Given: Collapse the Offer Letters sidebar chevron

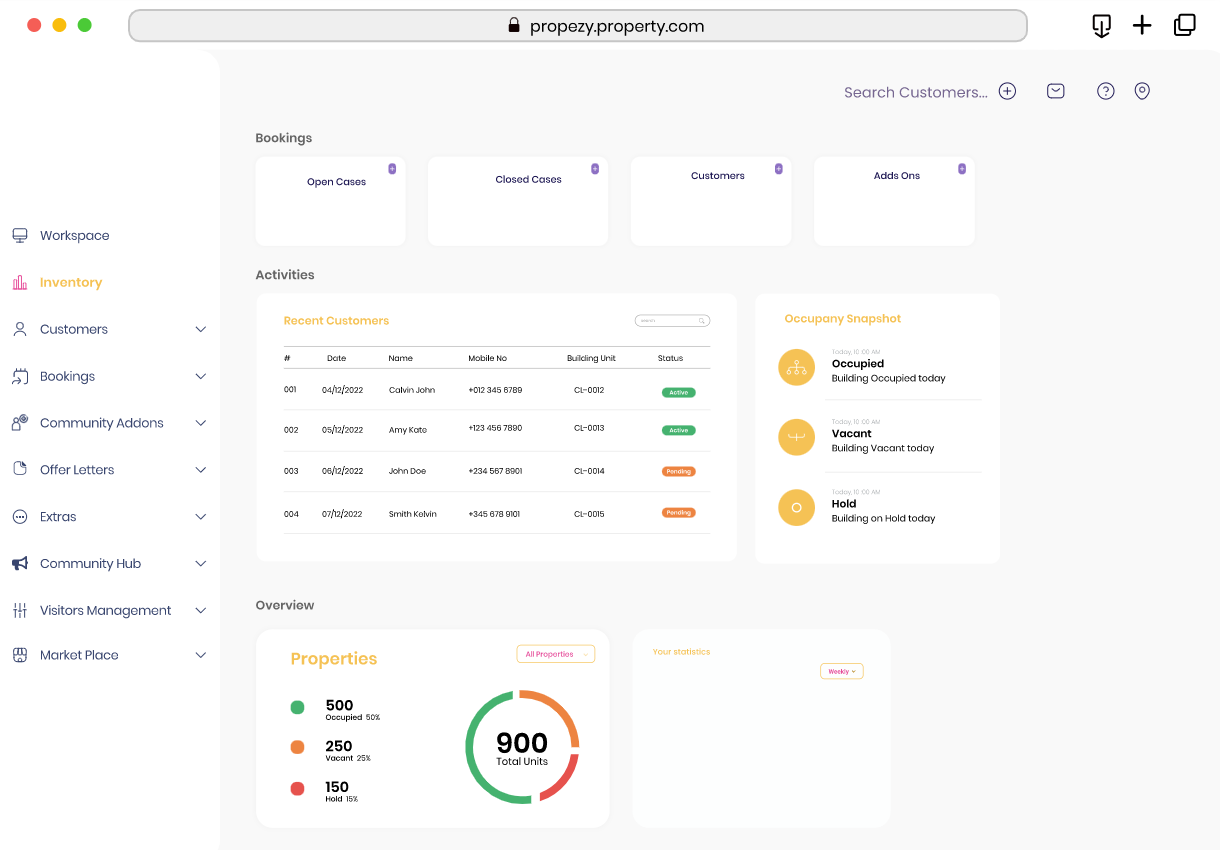Looking at the screenshot, I should click(200, 469).
